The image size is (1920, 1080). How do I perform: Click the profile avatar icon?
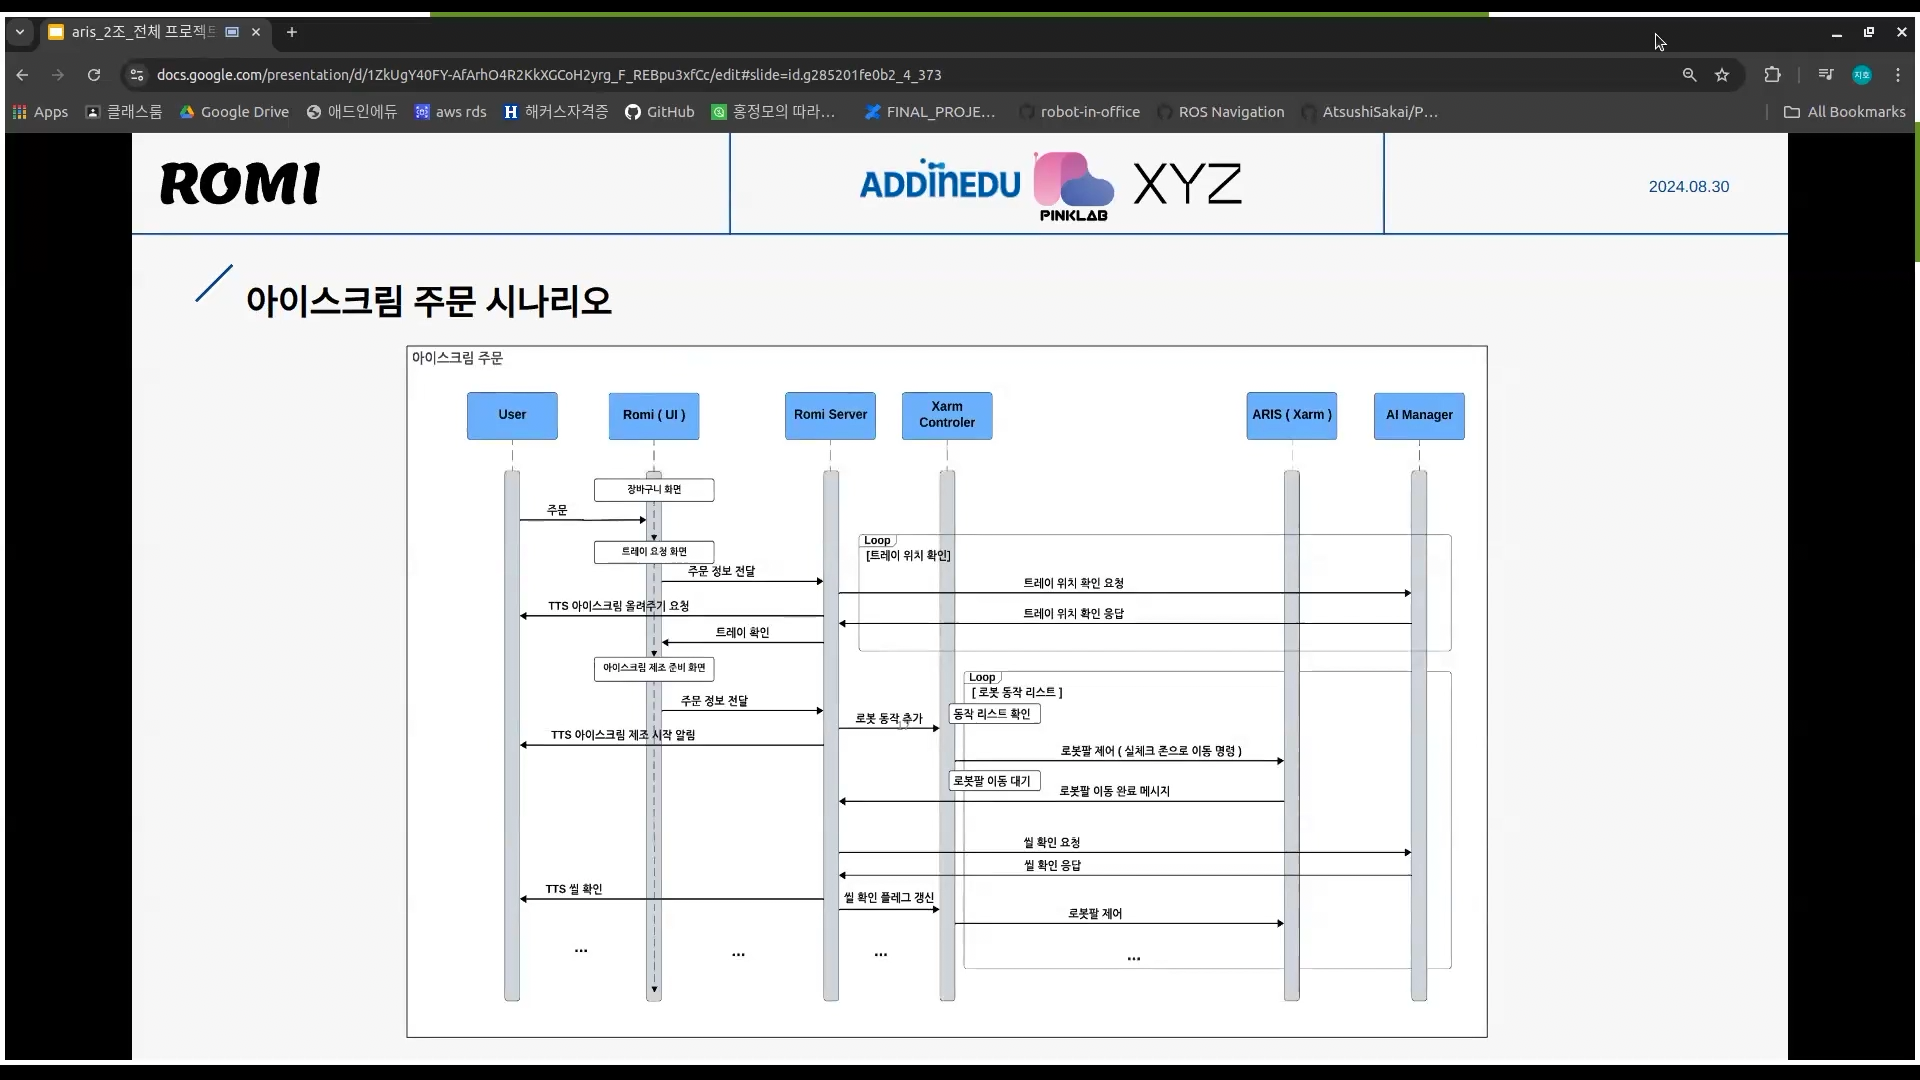[x=1862, y=75]
